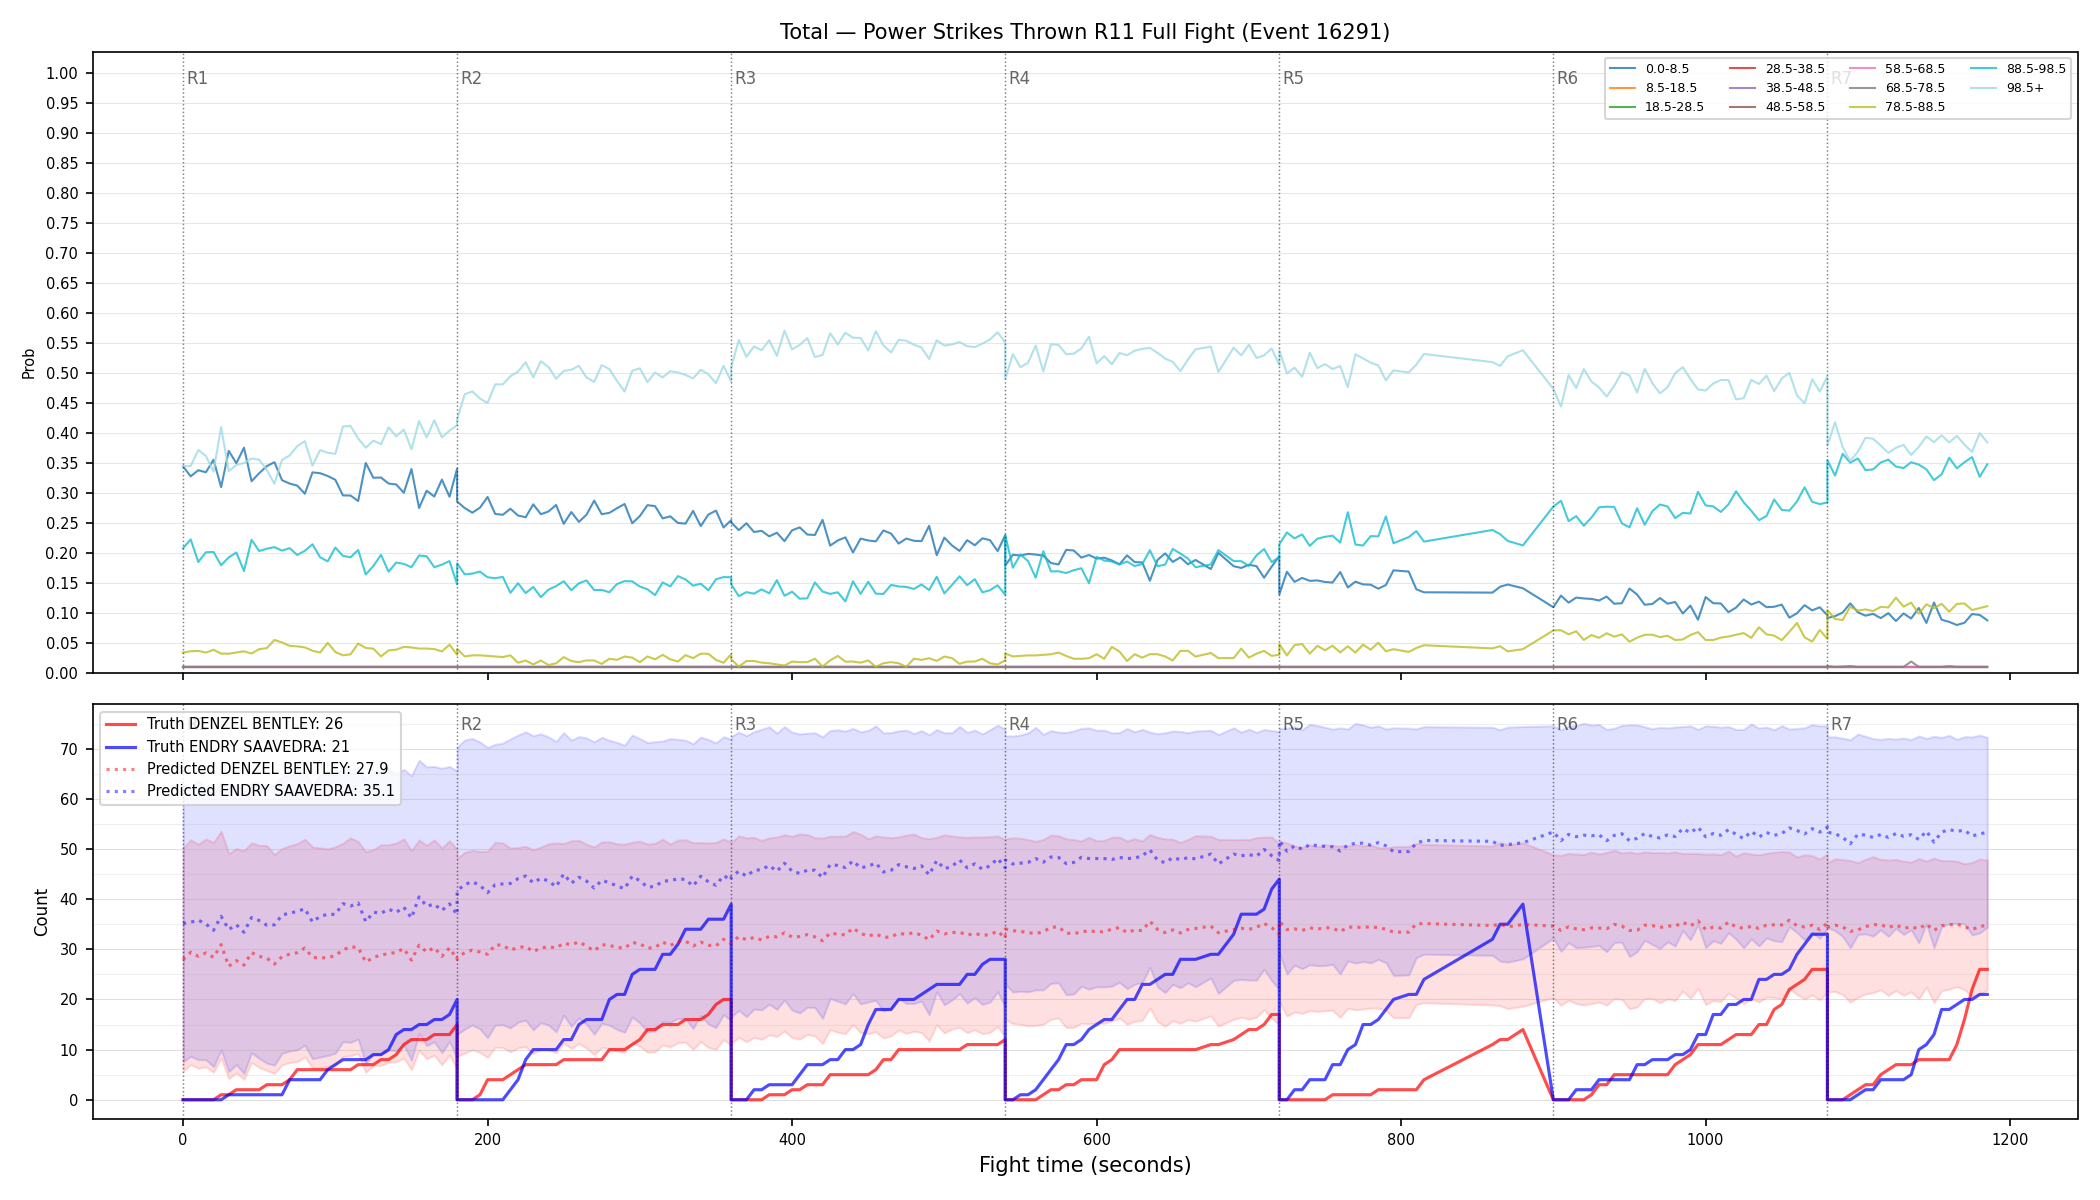Click the R4 round marker in the top chart

point(1019,78)
